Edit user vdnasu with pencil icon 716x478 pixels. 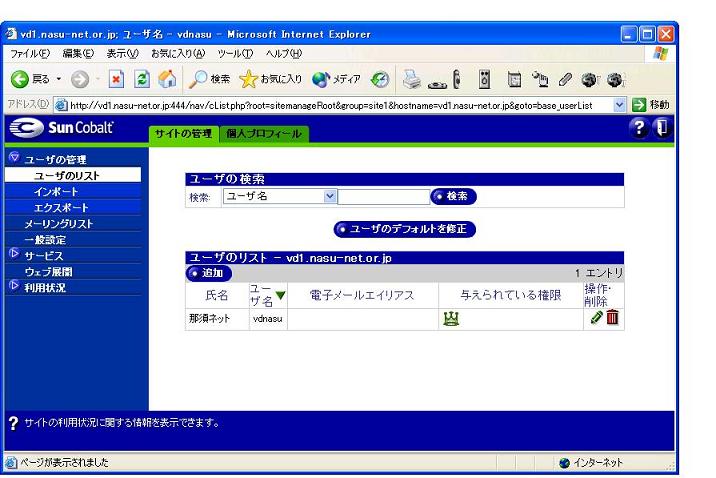coord(596,317)
